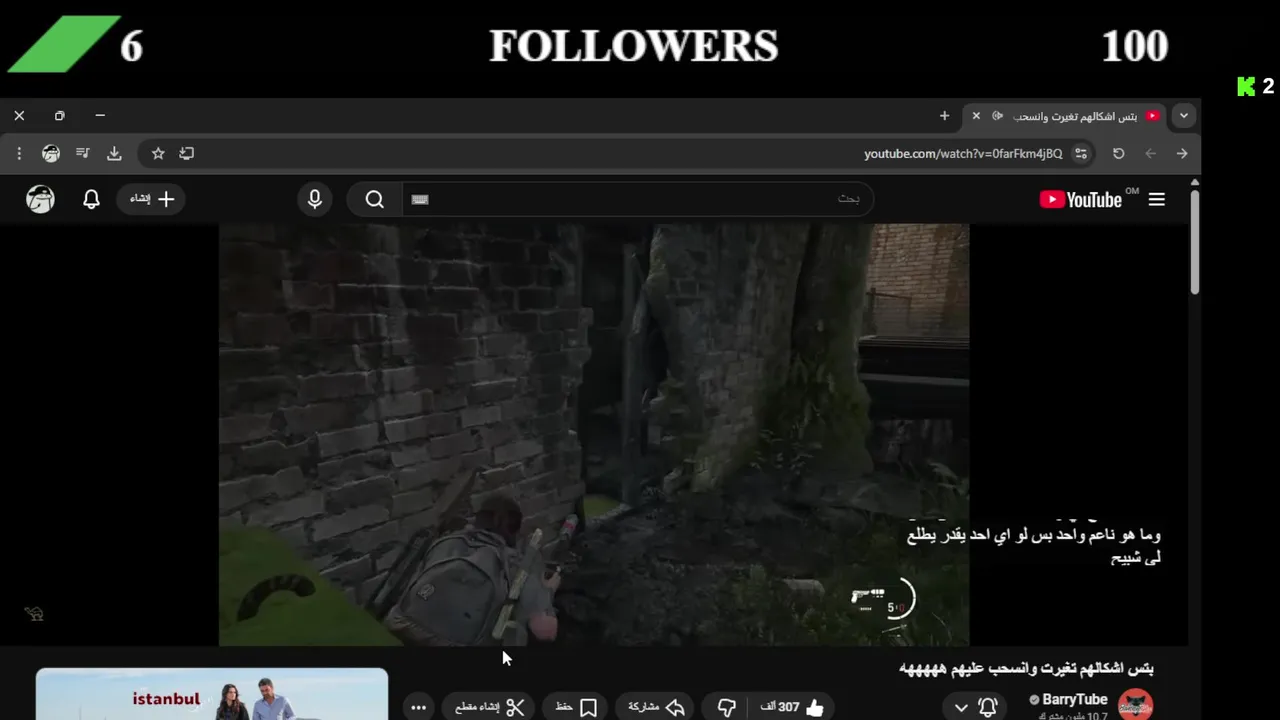Start voice search with microphone
1280x720 pixels.
pos(315,199)
